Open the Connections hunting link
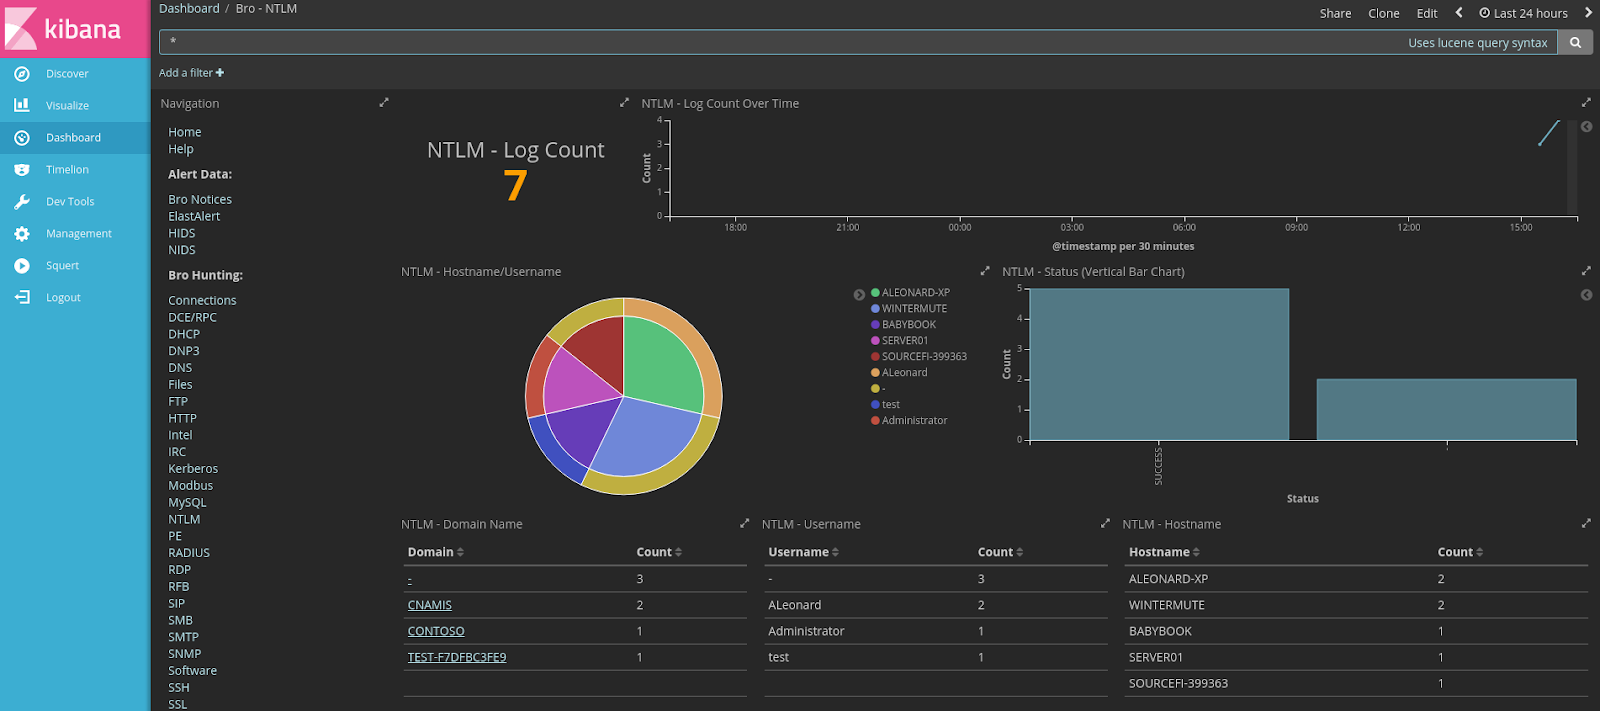Image resolution: width=1600 pixels, height=711 pixels. (202, 300)
